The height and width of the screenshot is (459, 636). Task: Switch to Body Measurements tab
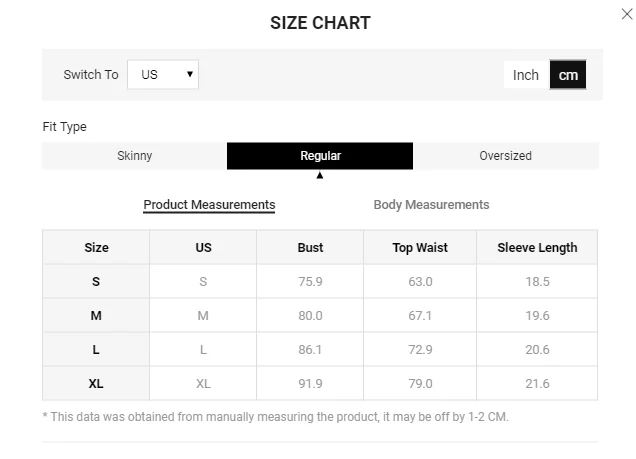[x=431, y=205]
